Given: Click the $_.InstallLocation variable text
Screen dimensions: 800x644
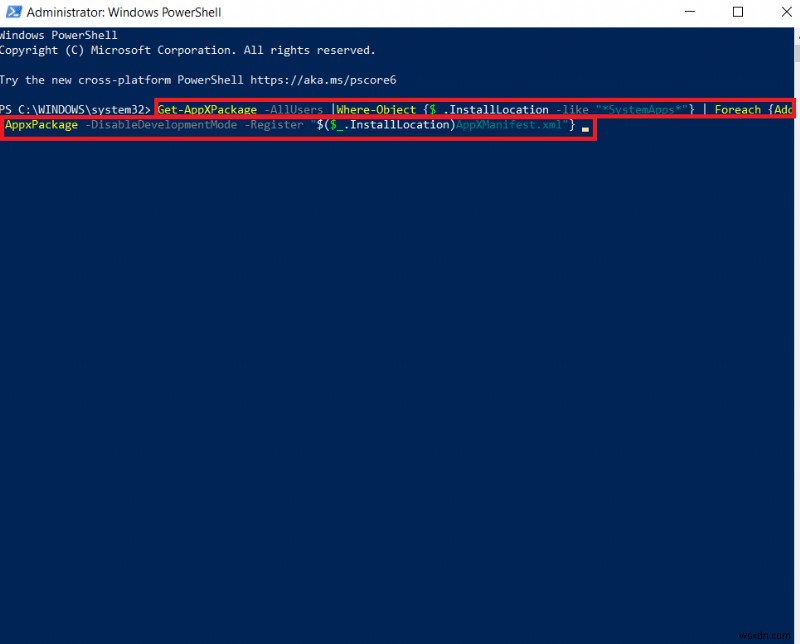Looking at the screenshot, I should tap(490, 109).
